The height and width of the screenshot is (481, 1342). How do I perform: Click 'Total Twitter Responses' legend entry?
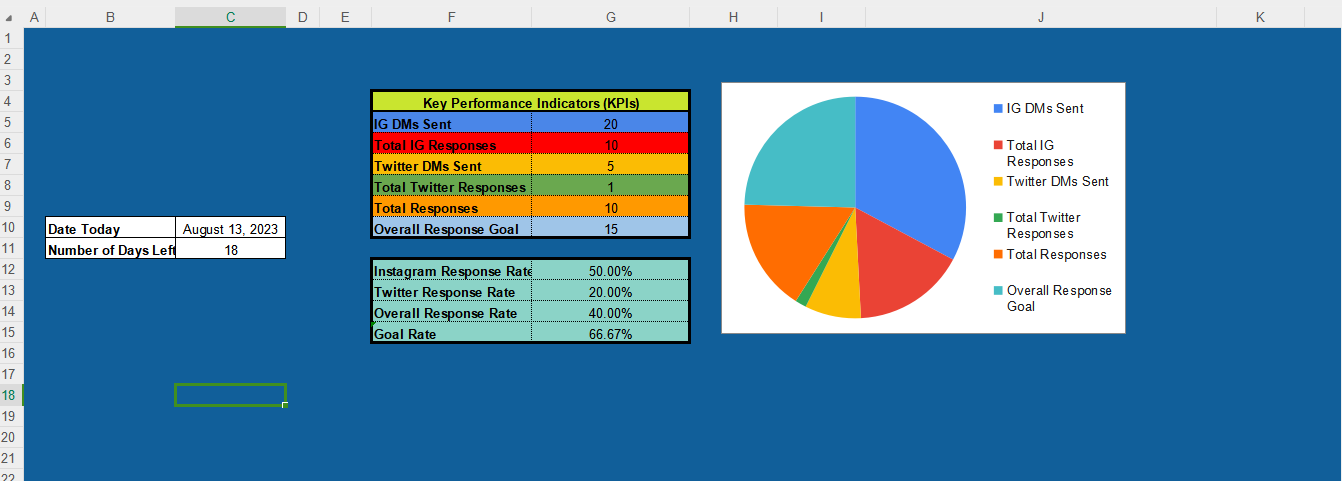1037,225
